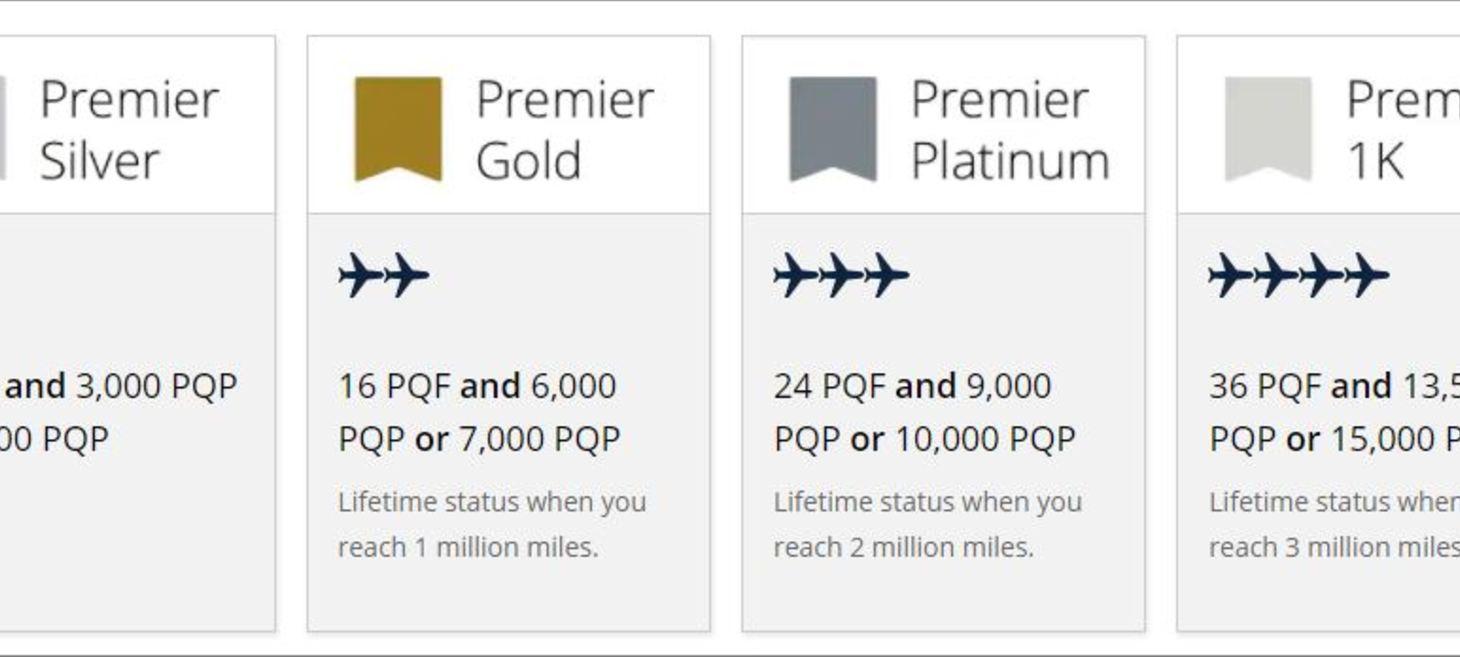Select the Premier Silver heading

(129, 130)
